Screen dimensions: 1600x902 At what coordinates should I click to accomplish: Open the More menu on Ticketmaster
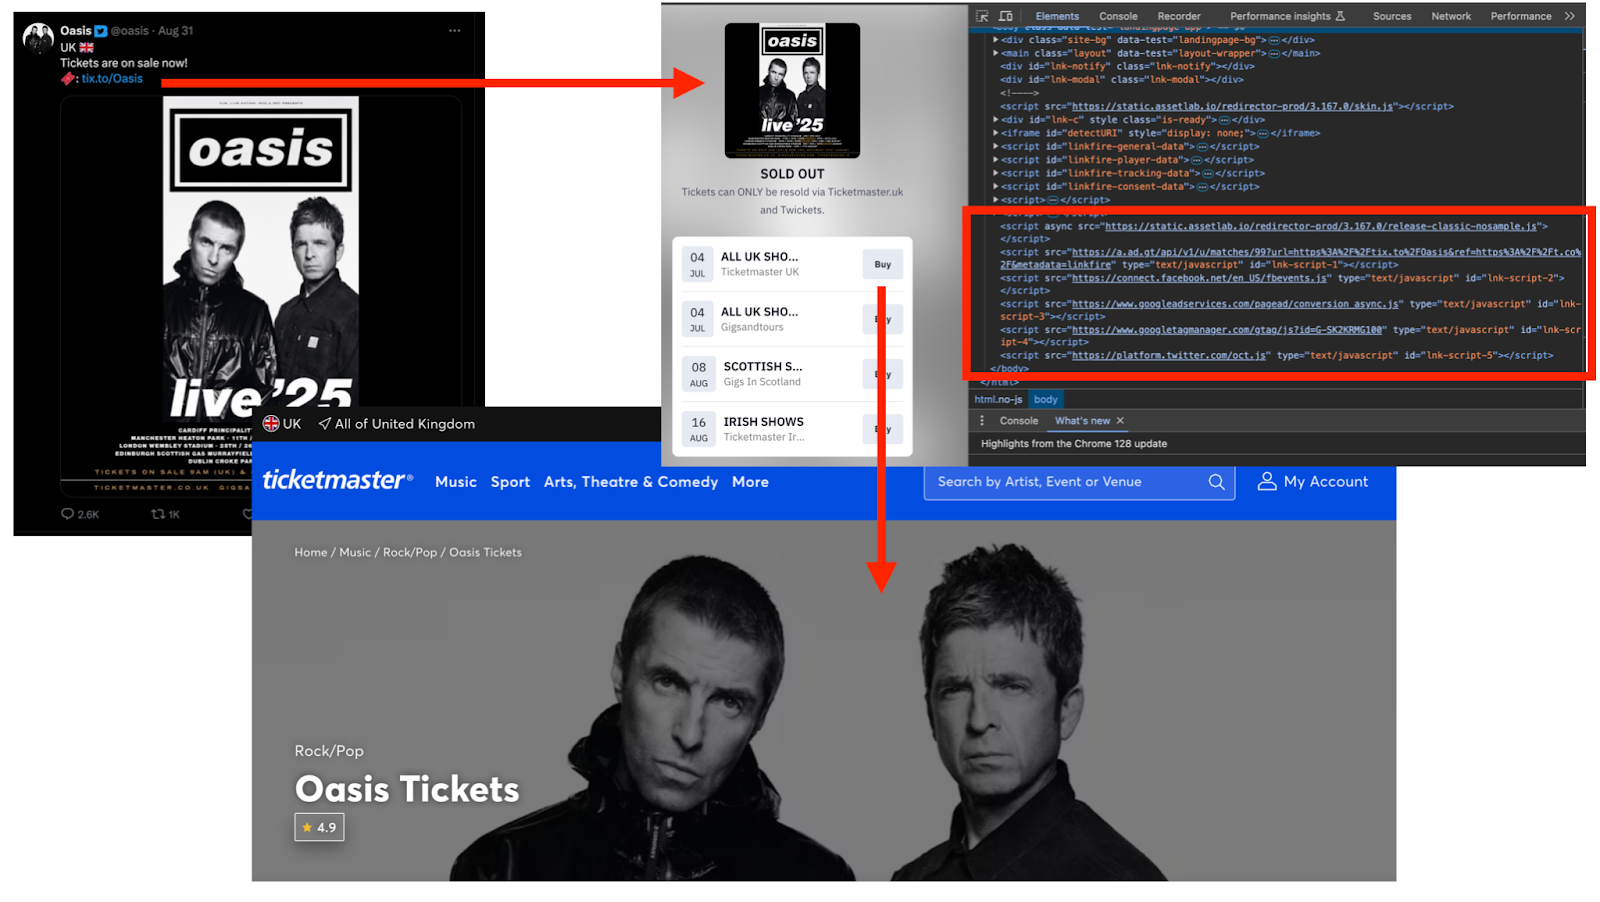point(750,482)
